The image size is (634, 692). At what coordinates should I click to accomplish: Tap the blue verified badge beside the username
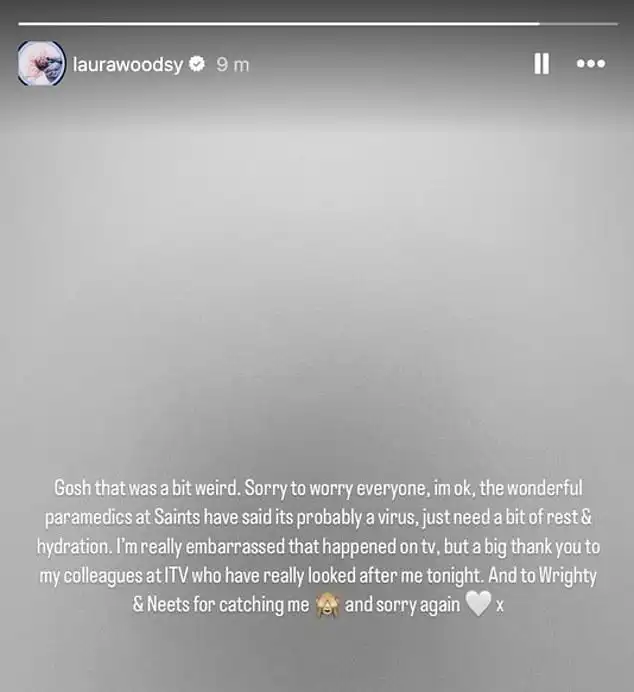(x=197, y=64)
